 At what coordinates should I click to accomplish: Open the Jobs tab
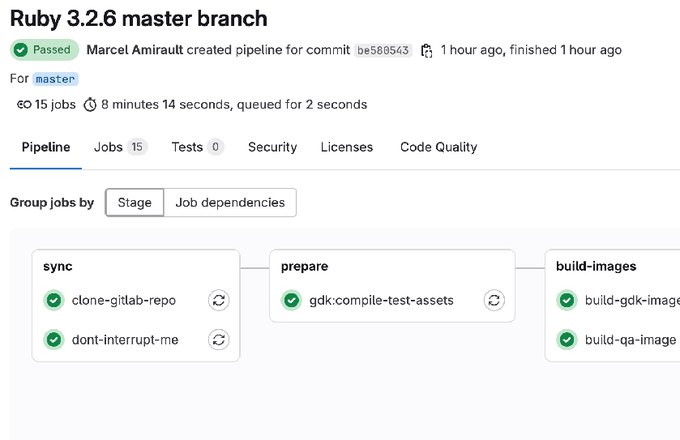[121, 147]
